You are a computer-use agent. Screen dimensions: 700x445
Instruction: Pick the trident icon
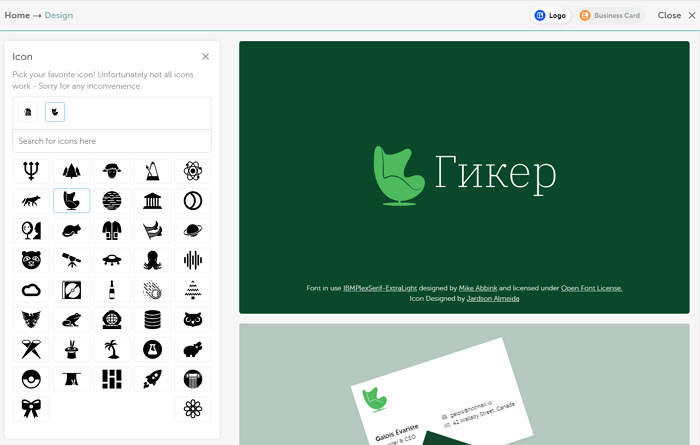point(31,171)
